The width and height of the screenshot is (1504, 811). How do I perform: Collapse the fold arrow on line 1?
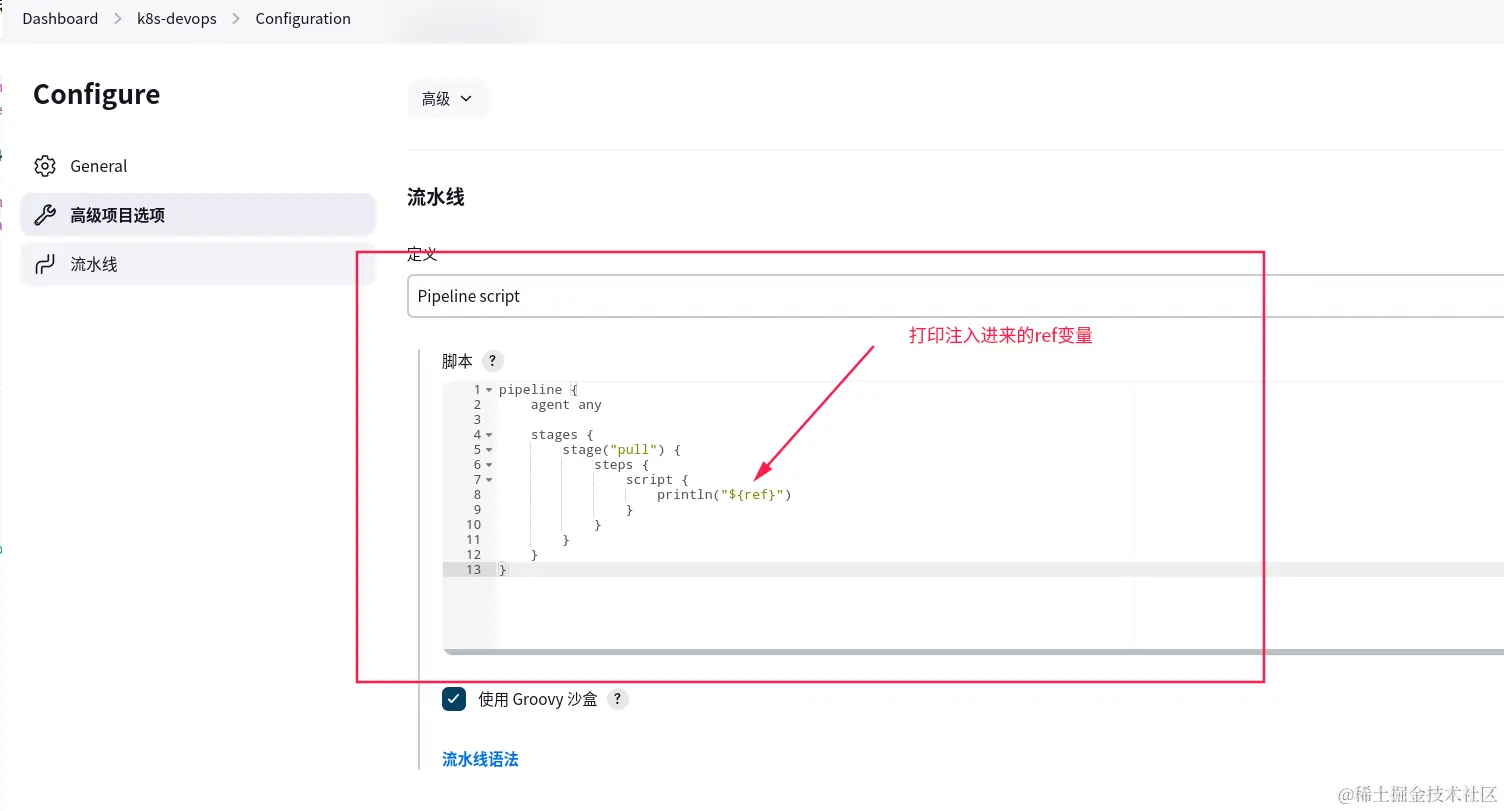click(489, 390)
